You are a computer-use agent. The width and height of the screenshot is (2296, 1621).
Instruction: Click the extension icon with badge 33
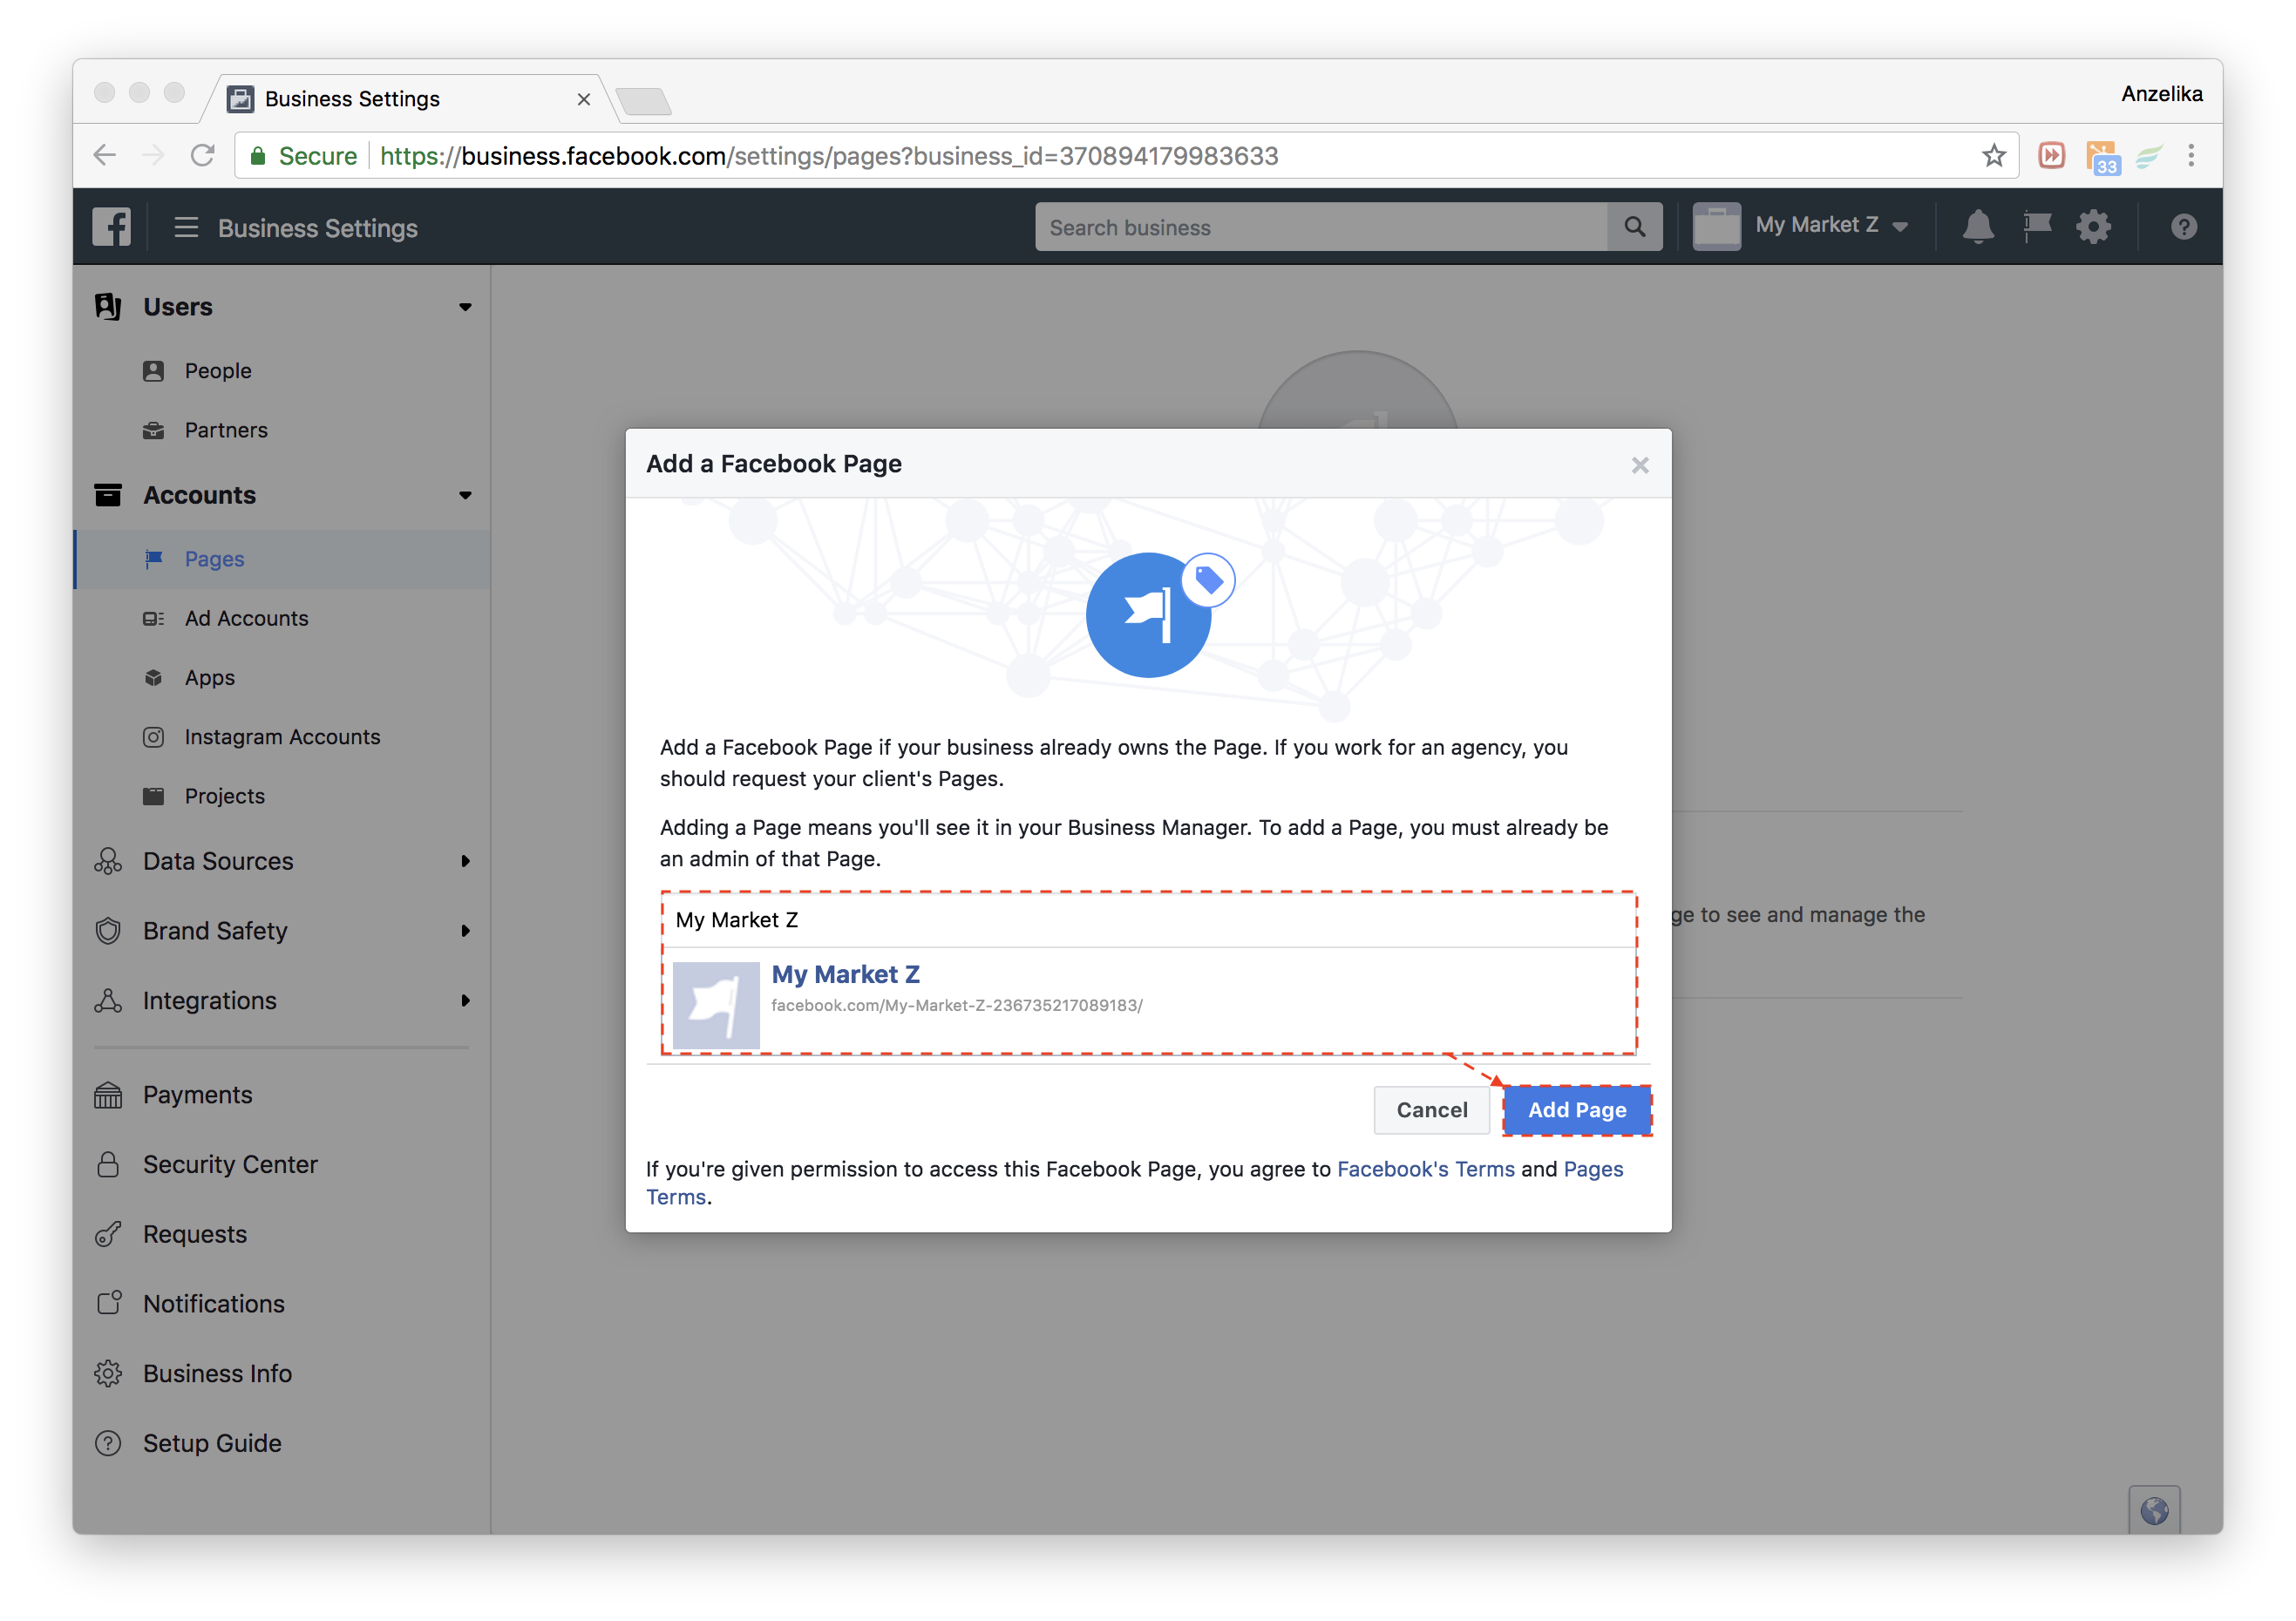[x=2102, y=157]
